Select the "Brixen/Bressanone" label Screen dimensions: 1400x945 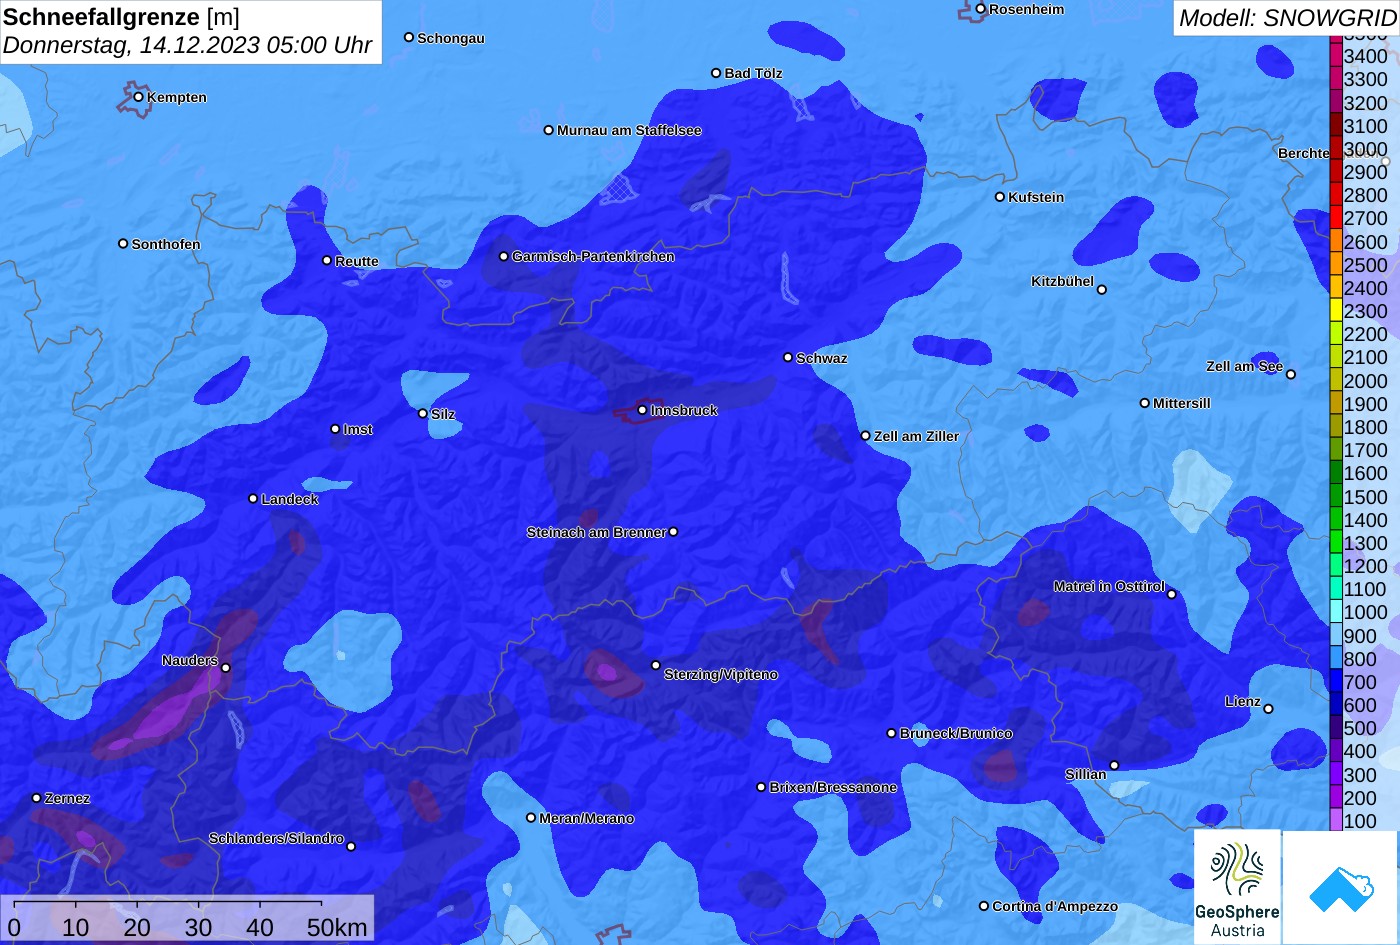coord(833,787)
